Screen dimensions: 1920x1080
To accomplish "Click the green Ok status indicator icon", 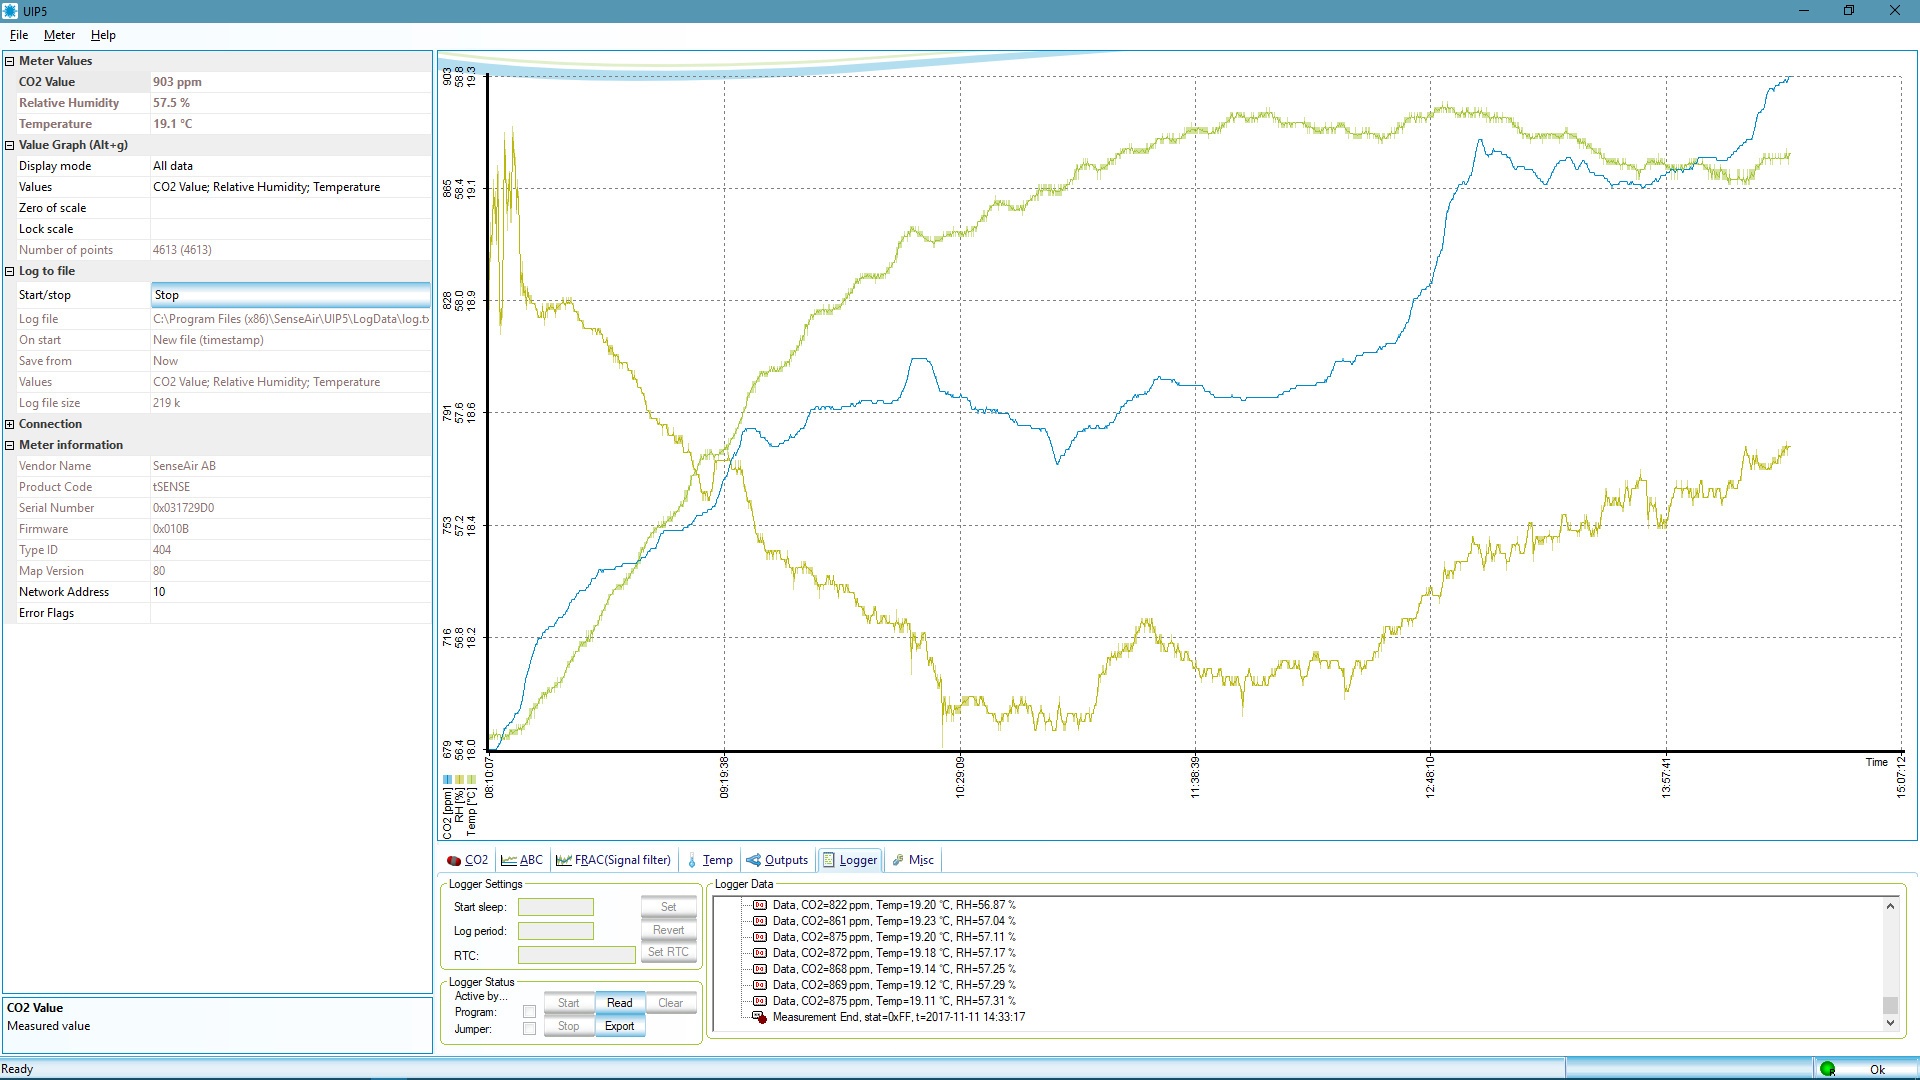I will tap(1828, 1069).
